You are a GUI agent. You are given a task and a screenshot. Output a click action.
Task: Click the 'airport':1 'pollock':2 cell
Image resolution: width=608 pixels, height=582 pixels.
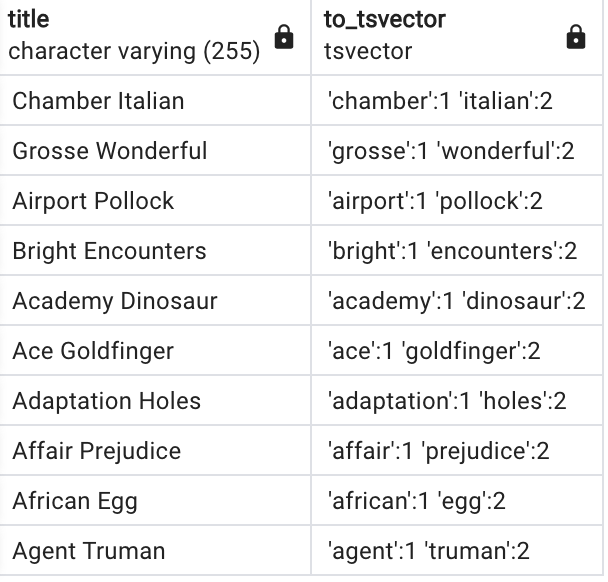click(457, 200)
